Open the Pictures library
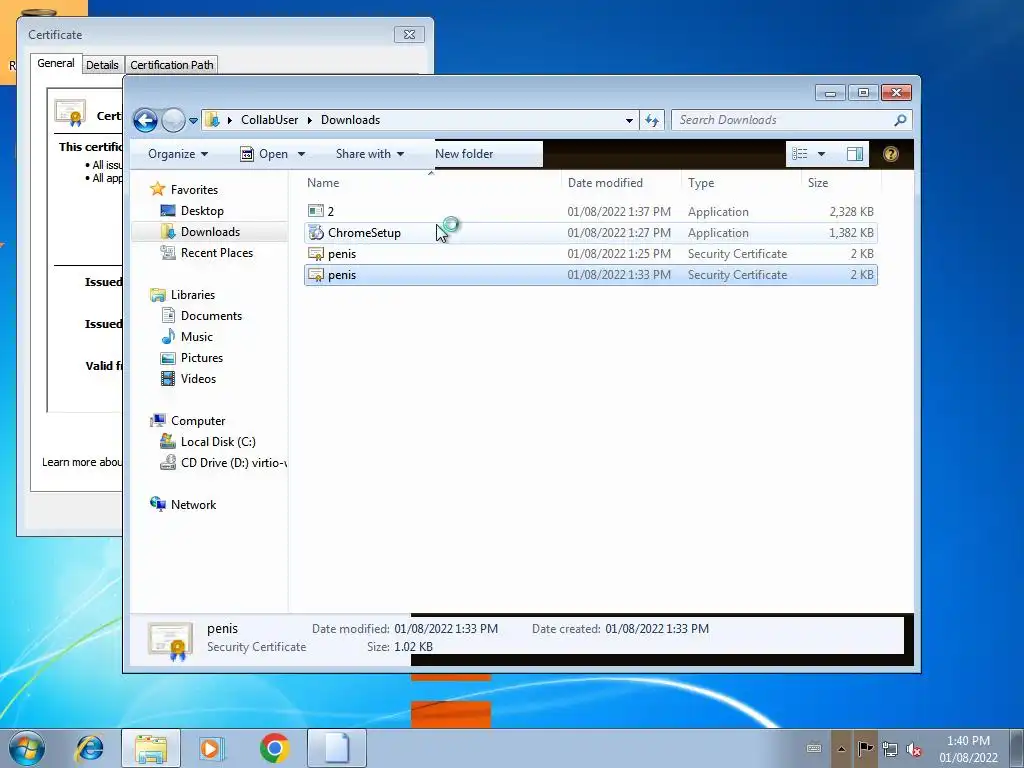 tap(202, 358)
